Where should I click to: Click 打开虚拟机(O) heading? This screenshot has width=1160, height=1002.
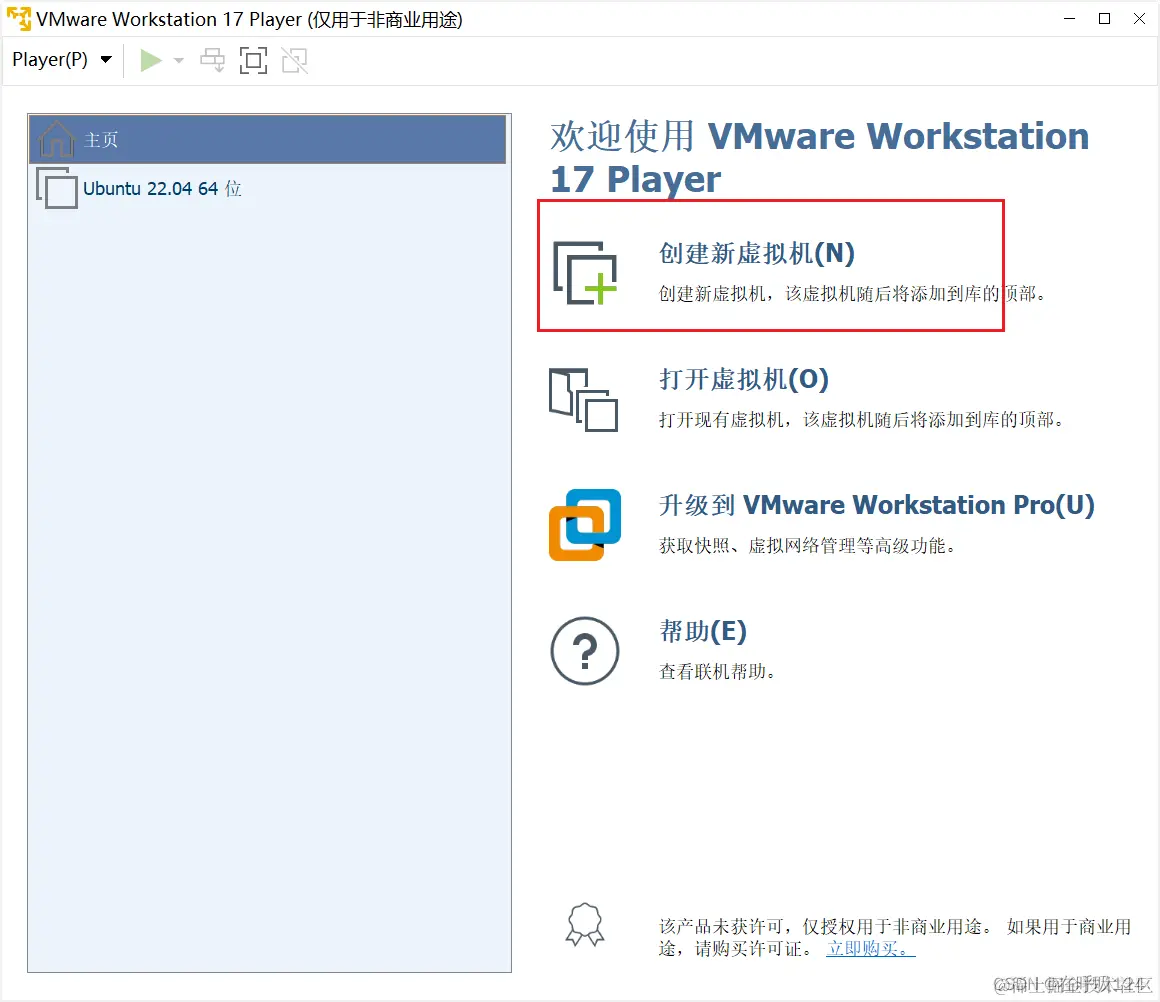pyautogui.click(x=743, y=380)
